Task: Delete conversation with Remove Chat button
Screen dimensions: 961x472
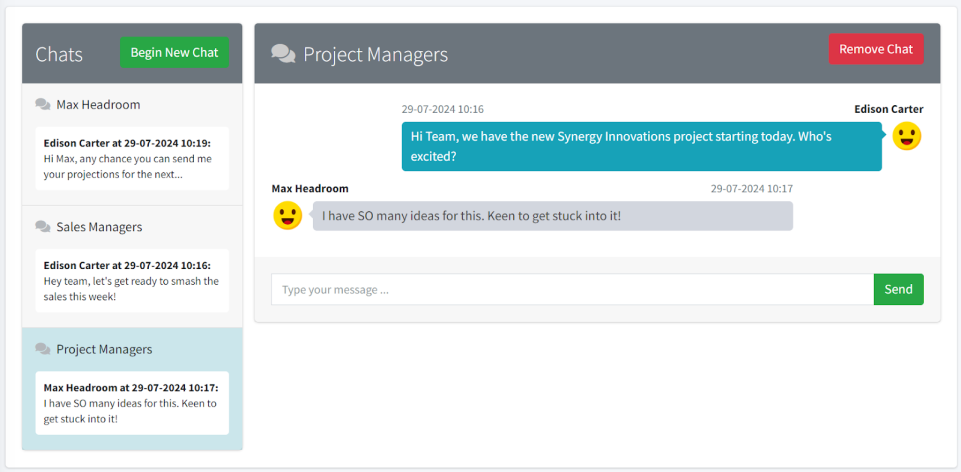Action: pos(876,49)
